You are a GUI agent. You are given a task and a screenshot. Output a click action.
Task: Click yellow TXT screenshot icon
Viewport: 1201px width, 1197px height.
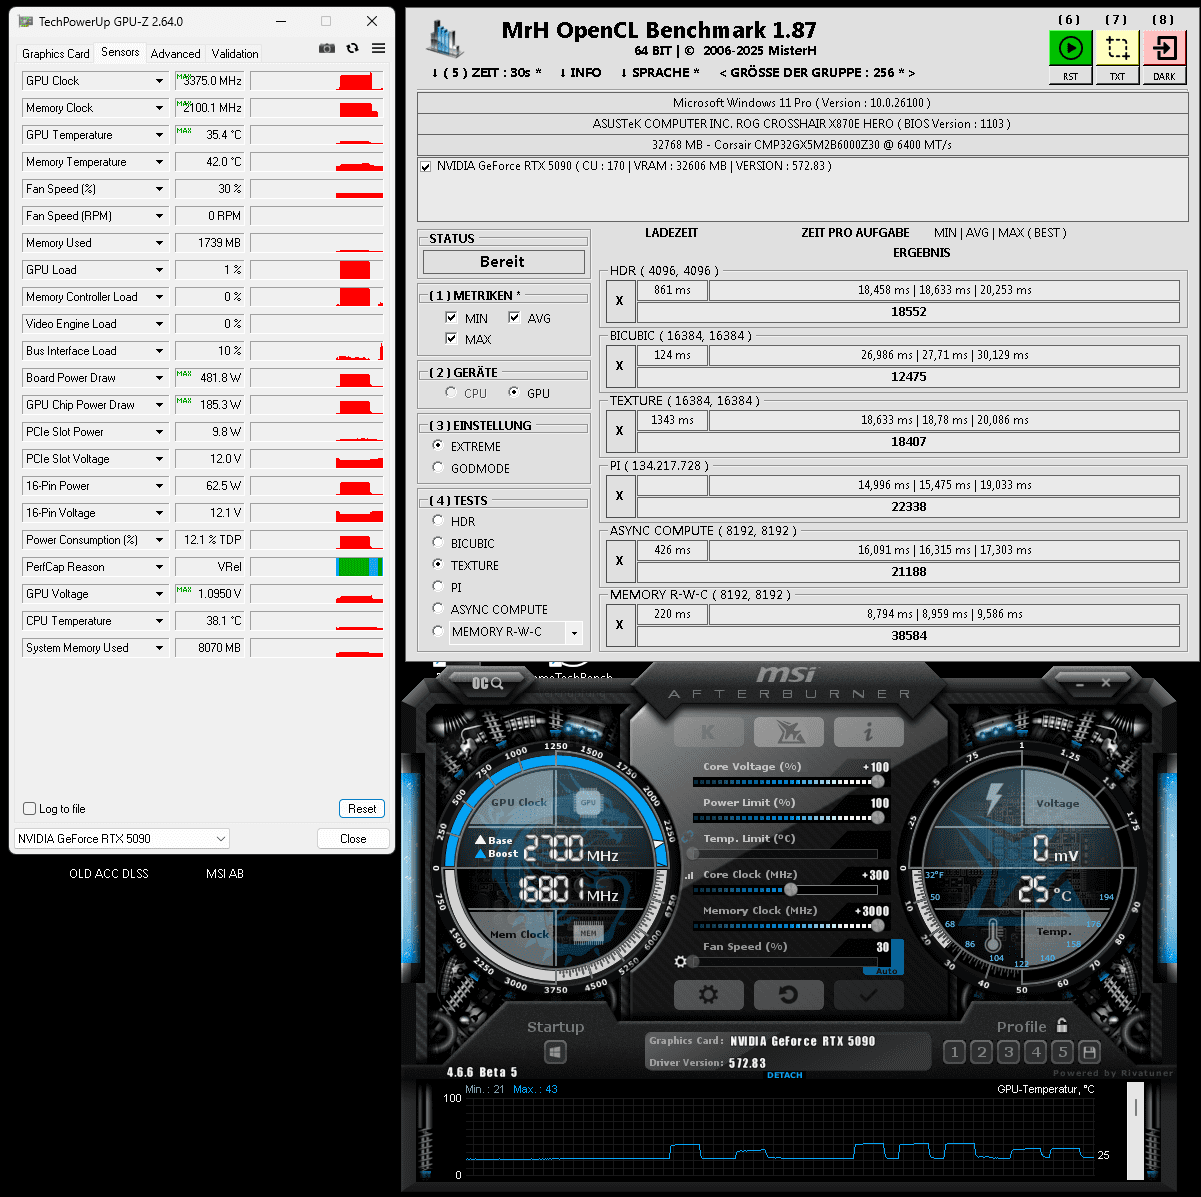tap(1117, 48)
